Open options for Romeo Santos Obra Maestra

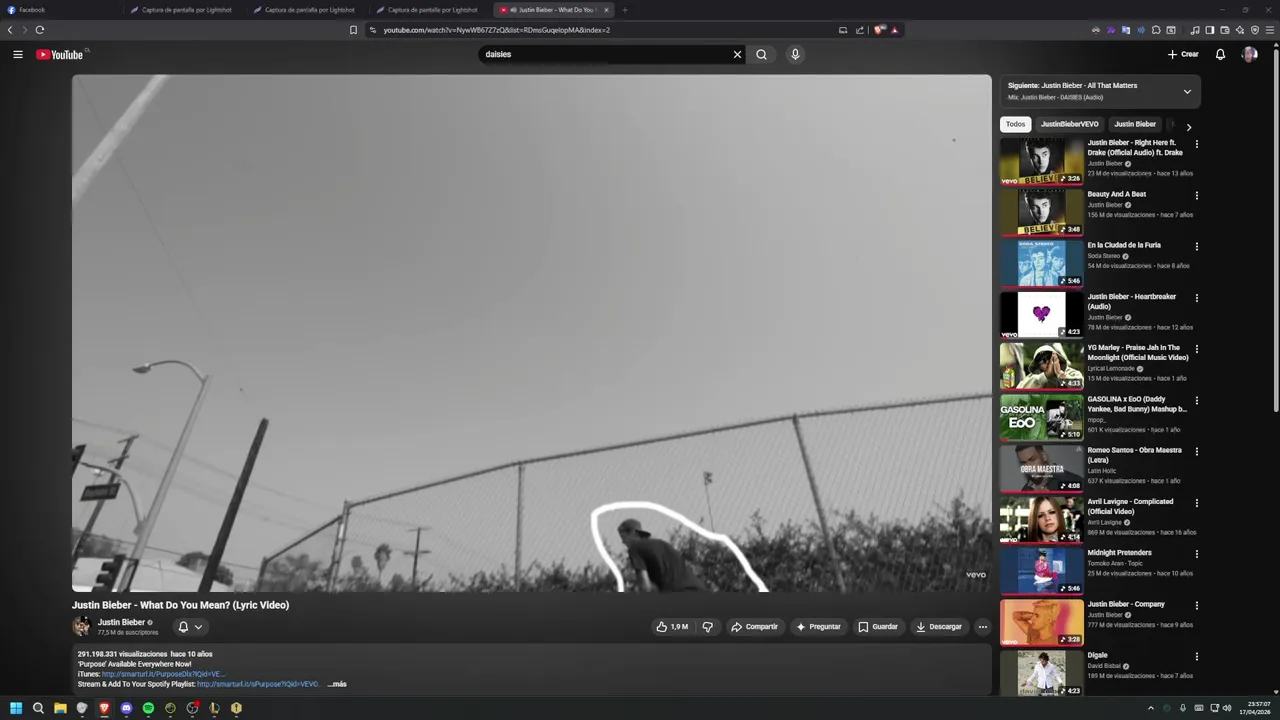coord(1196,451)
